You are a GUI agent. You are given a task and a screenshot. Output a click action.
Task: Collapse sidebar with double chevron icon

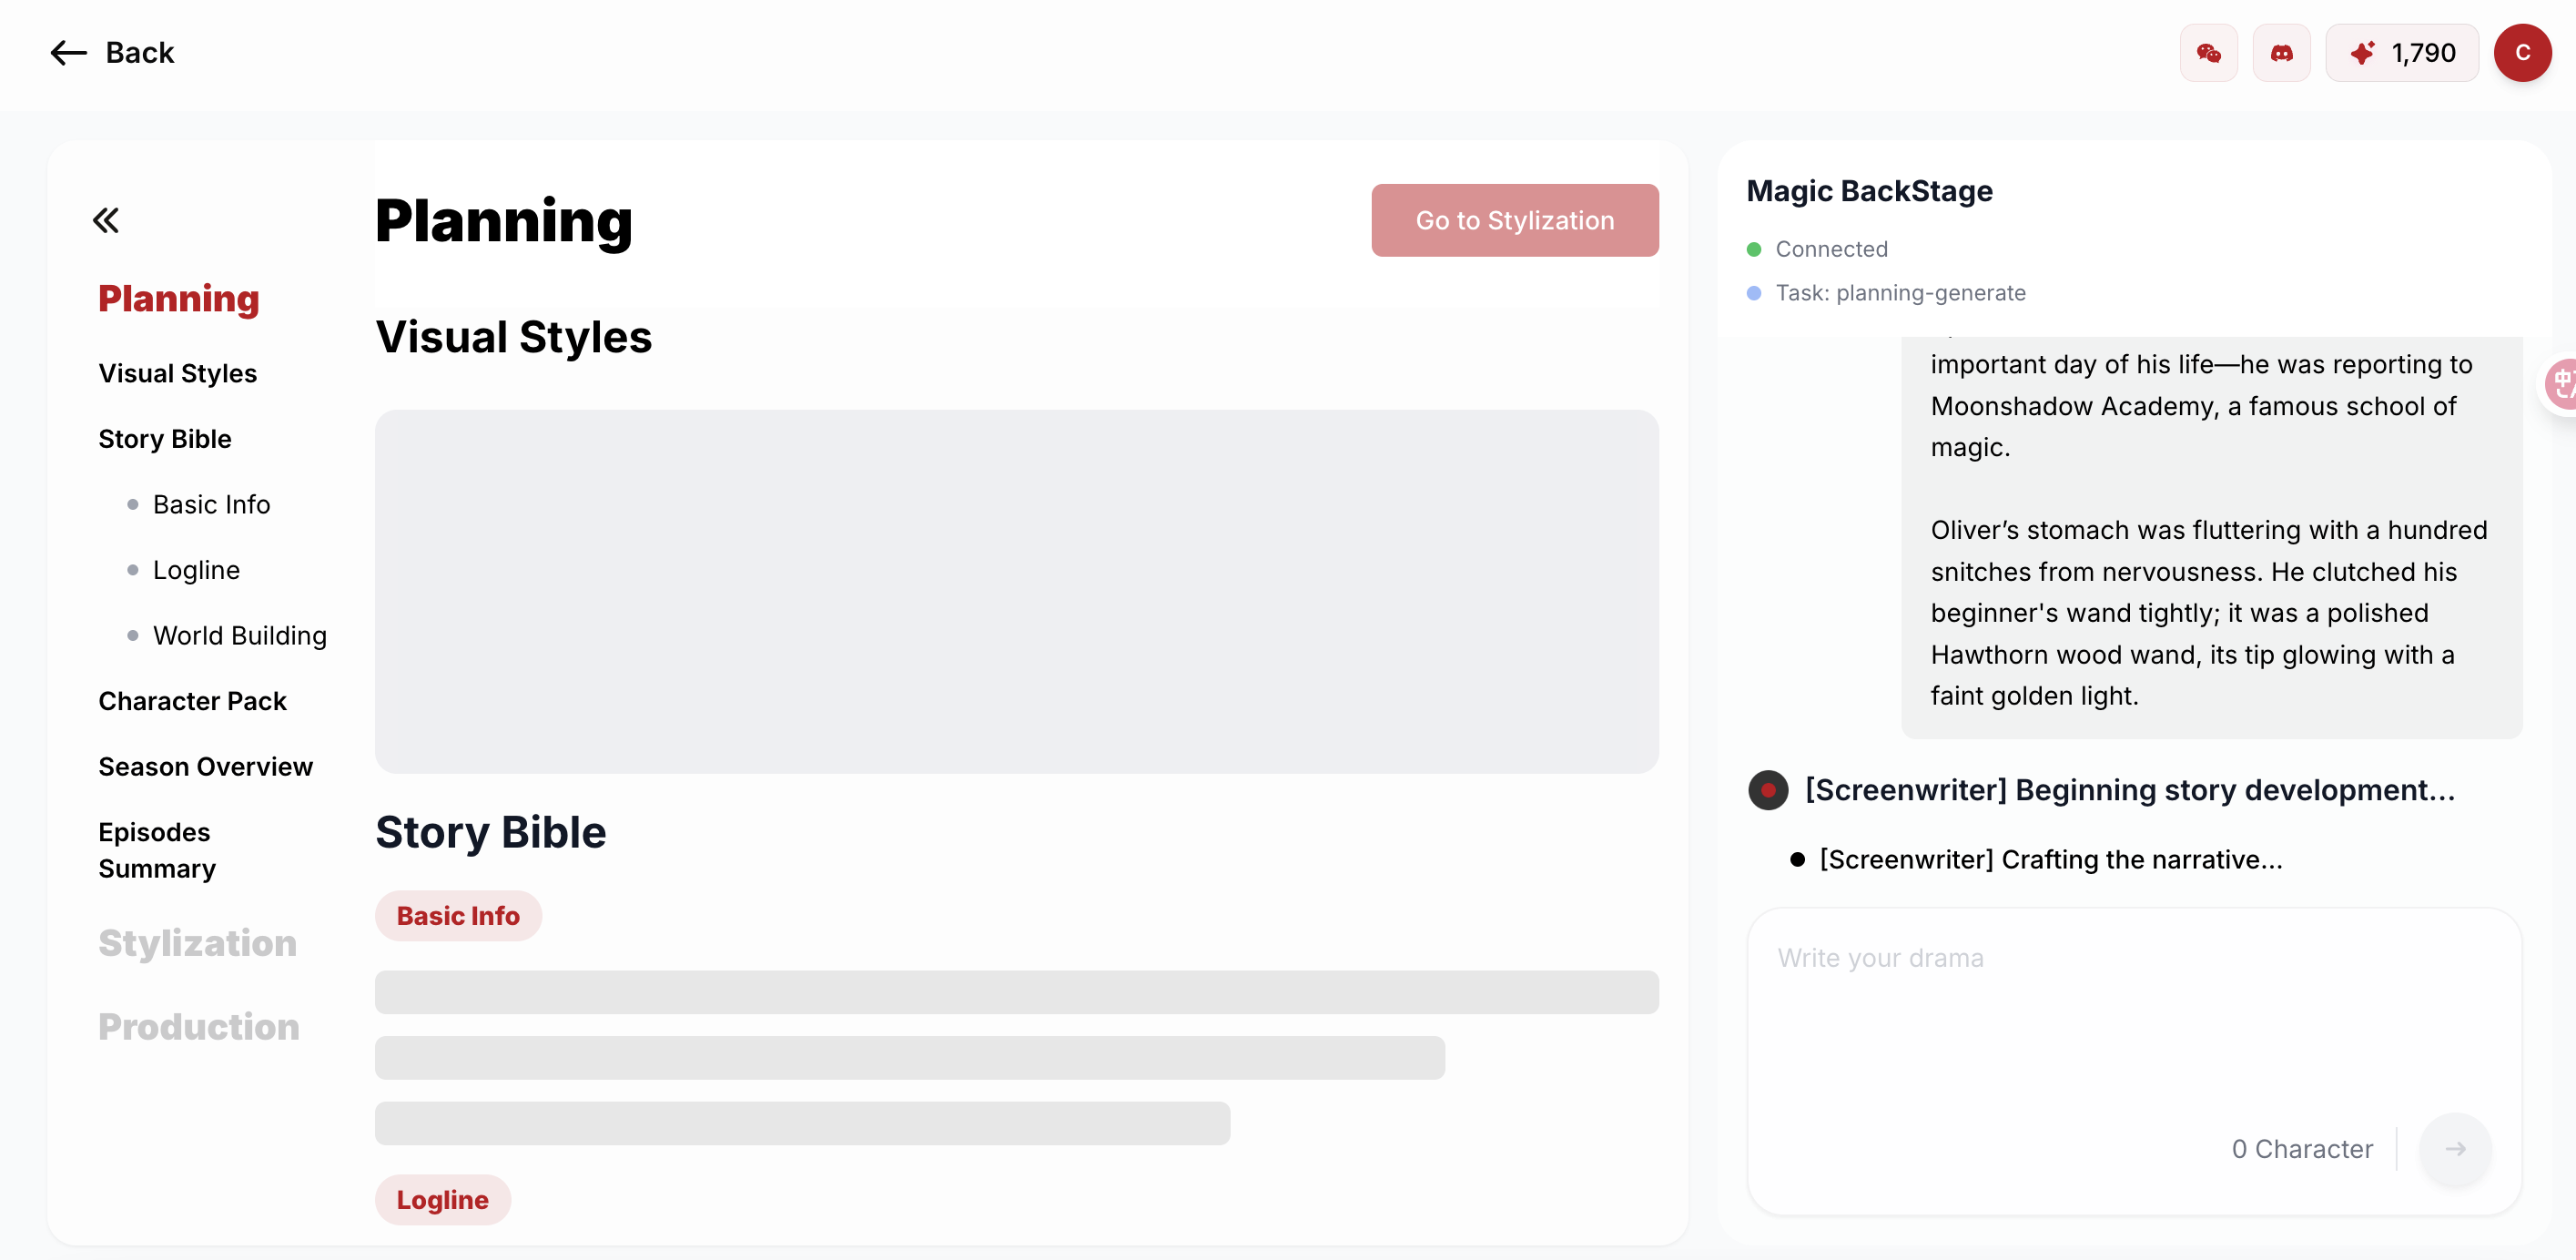tap(106, 220)
